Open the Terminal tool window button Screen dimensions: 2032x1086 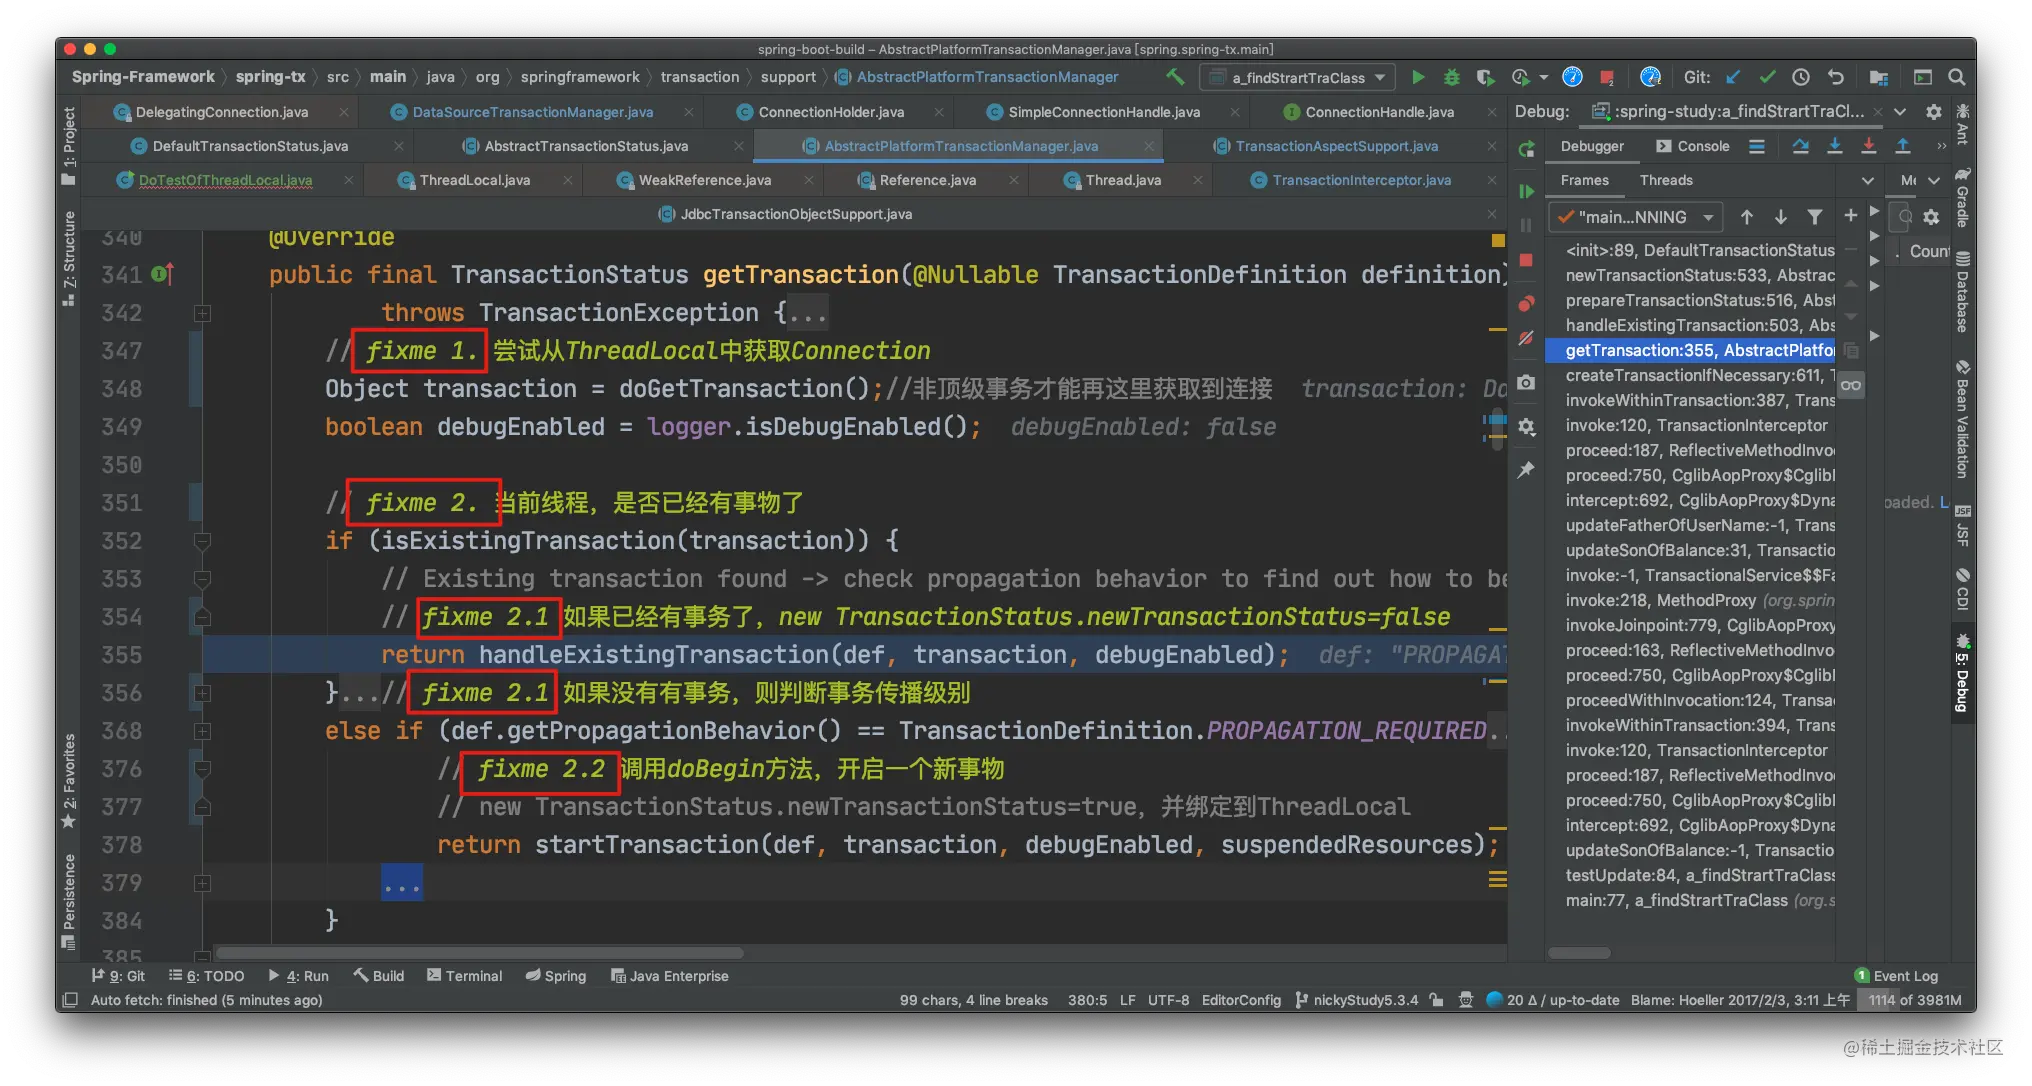[464, 975]
